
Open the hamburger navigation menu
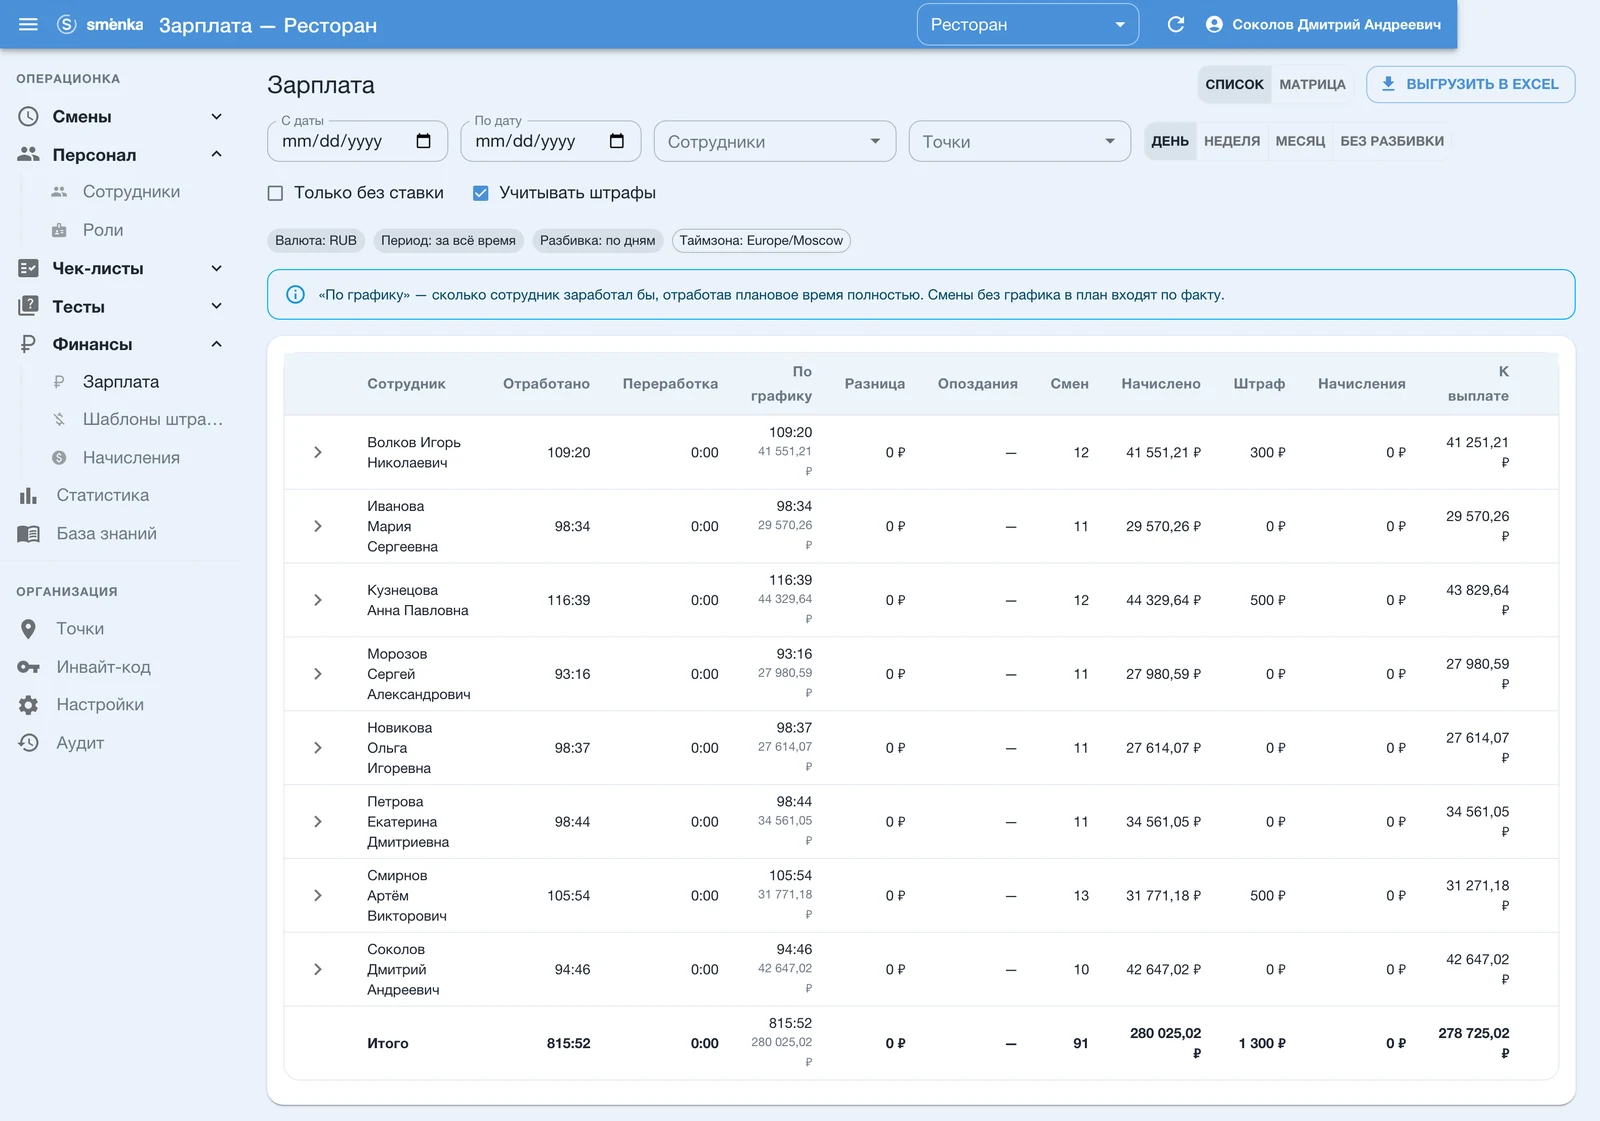pyautogui.click(x=28, y=24)
